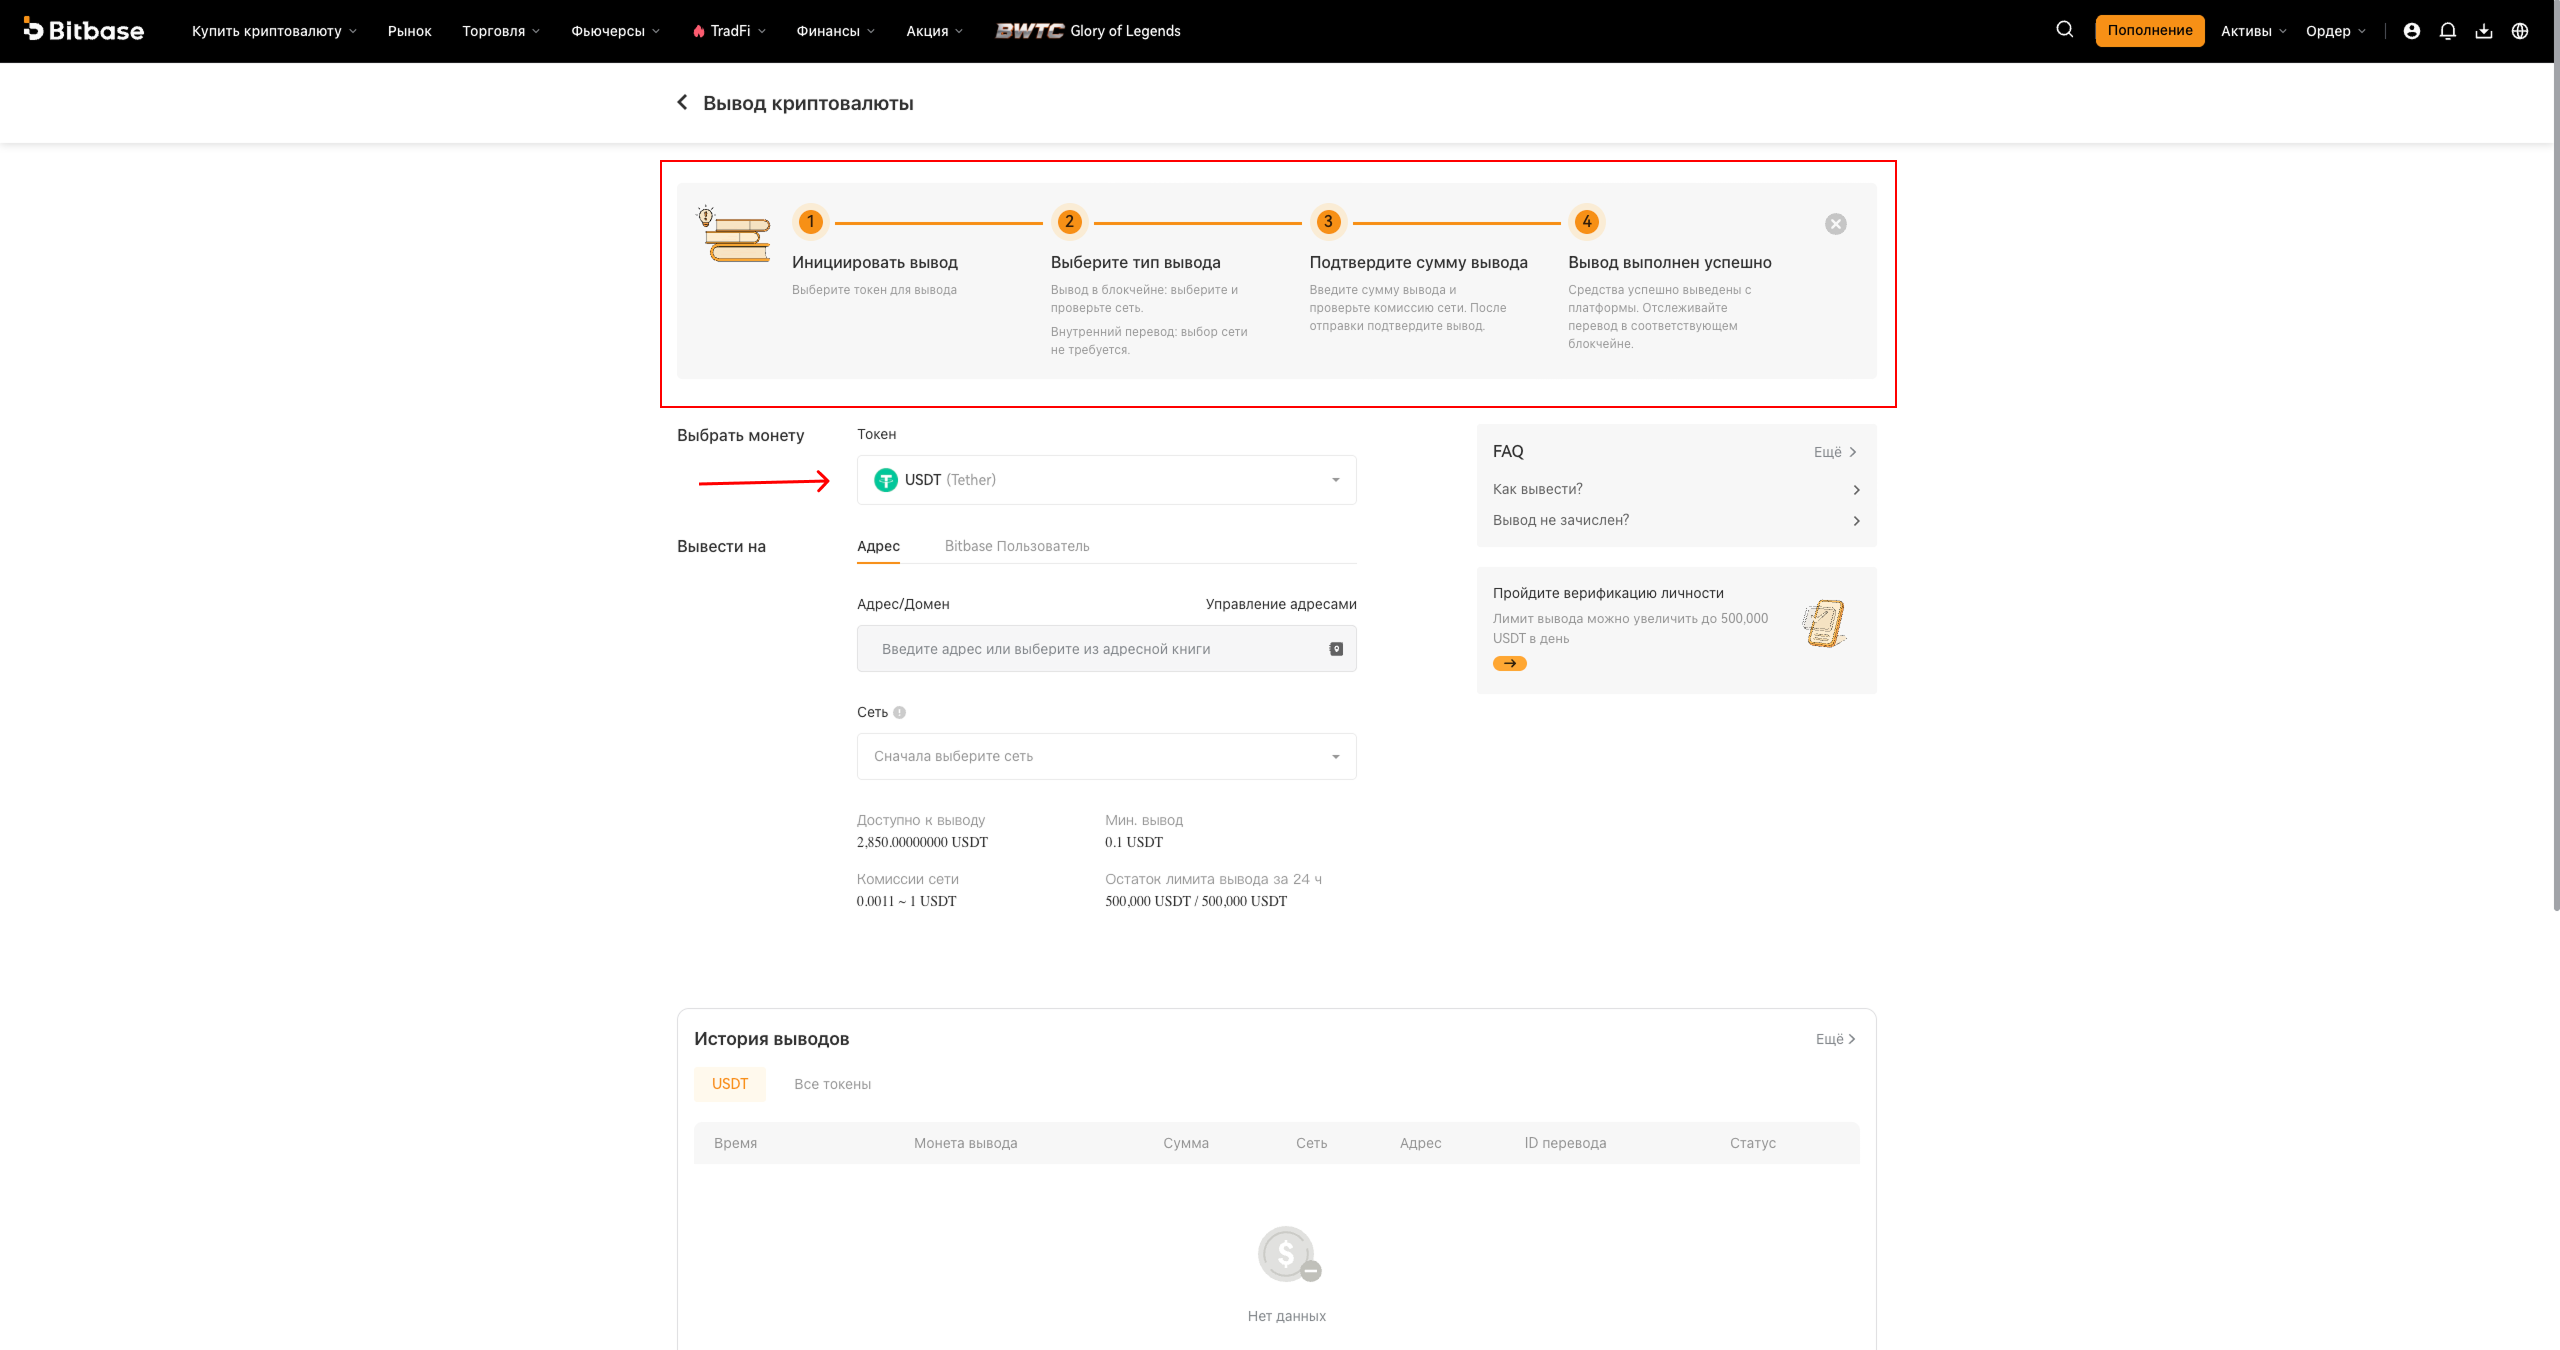This screenshot has width=2560, height=1350.
Task: Go back using the arrow beside Вывод криптовалюты
Action: click(682, 102)
